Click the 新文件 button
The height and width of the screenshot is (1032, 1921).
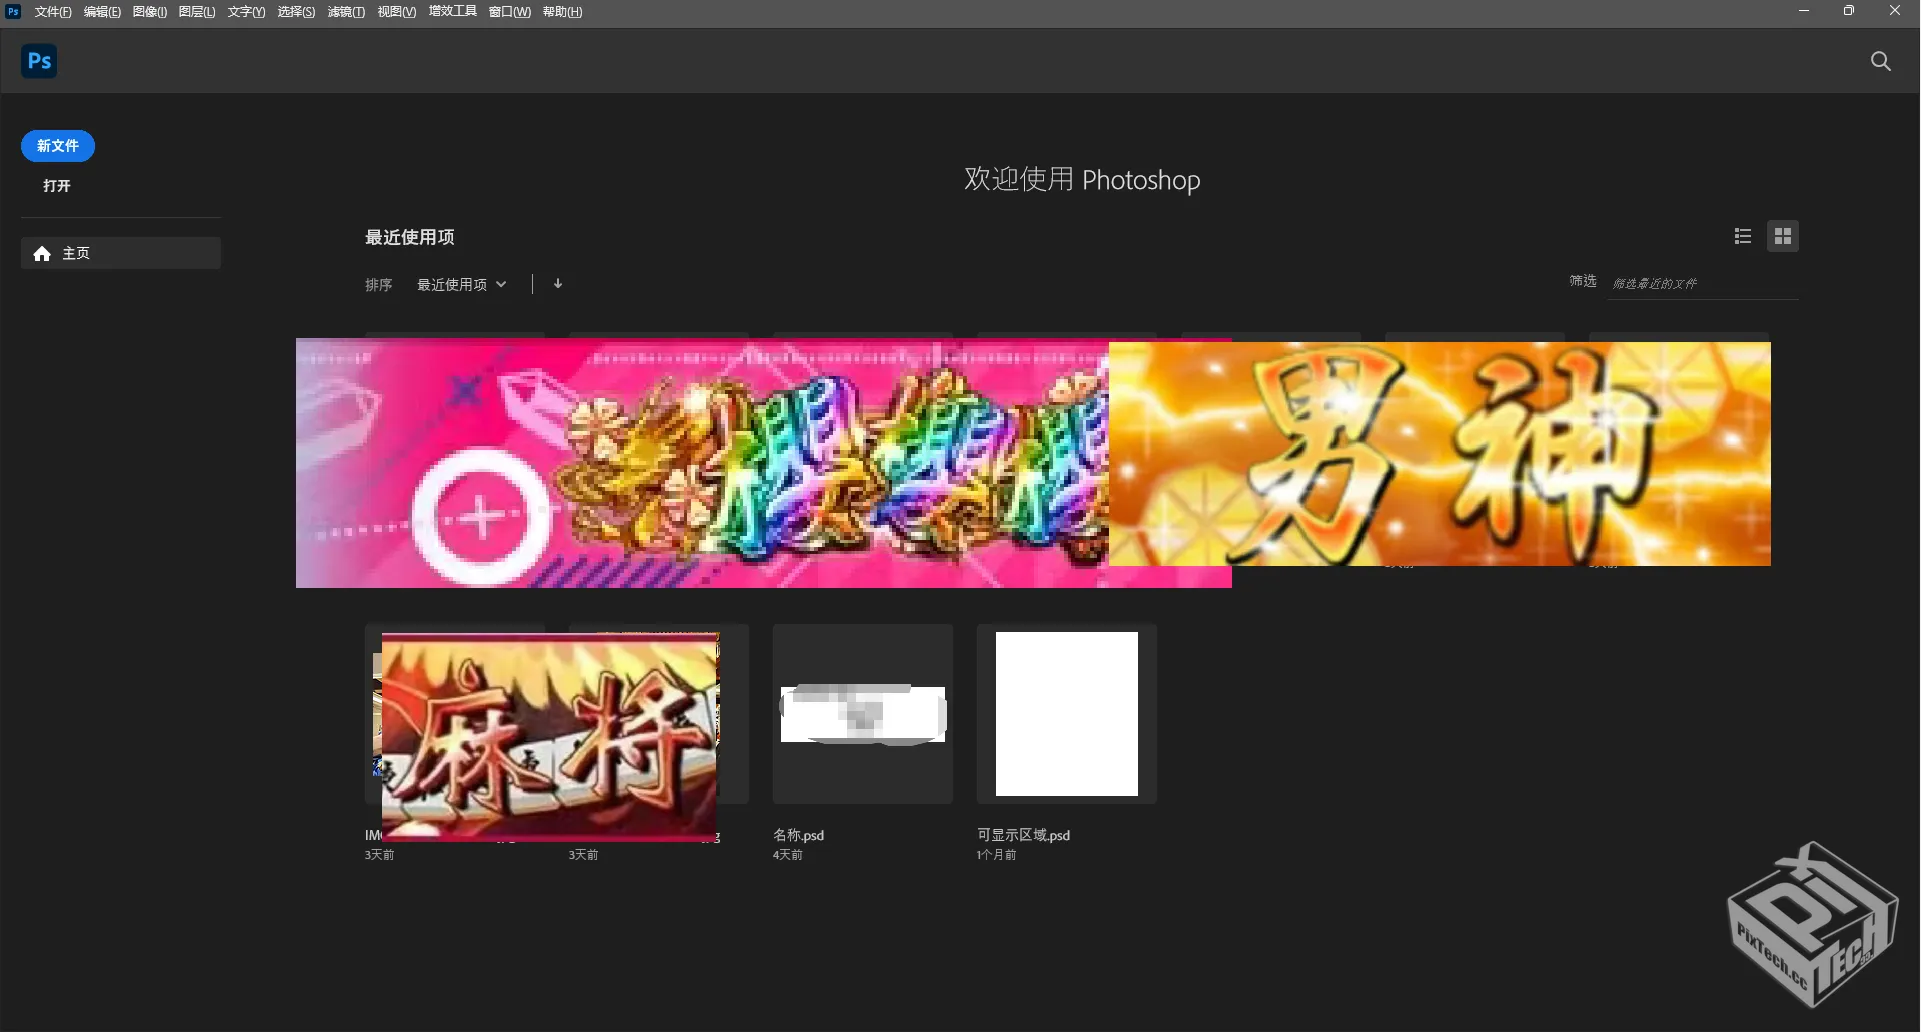58,146
